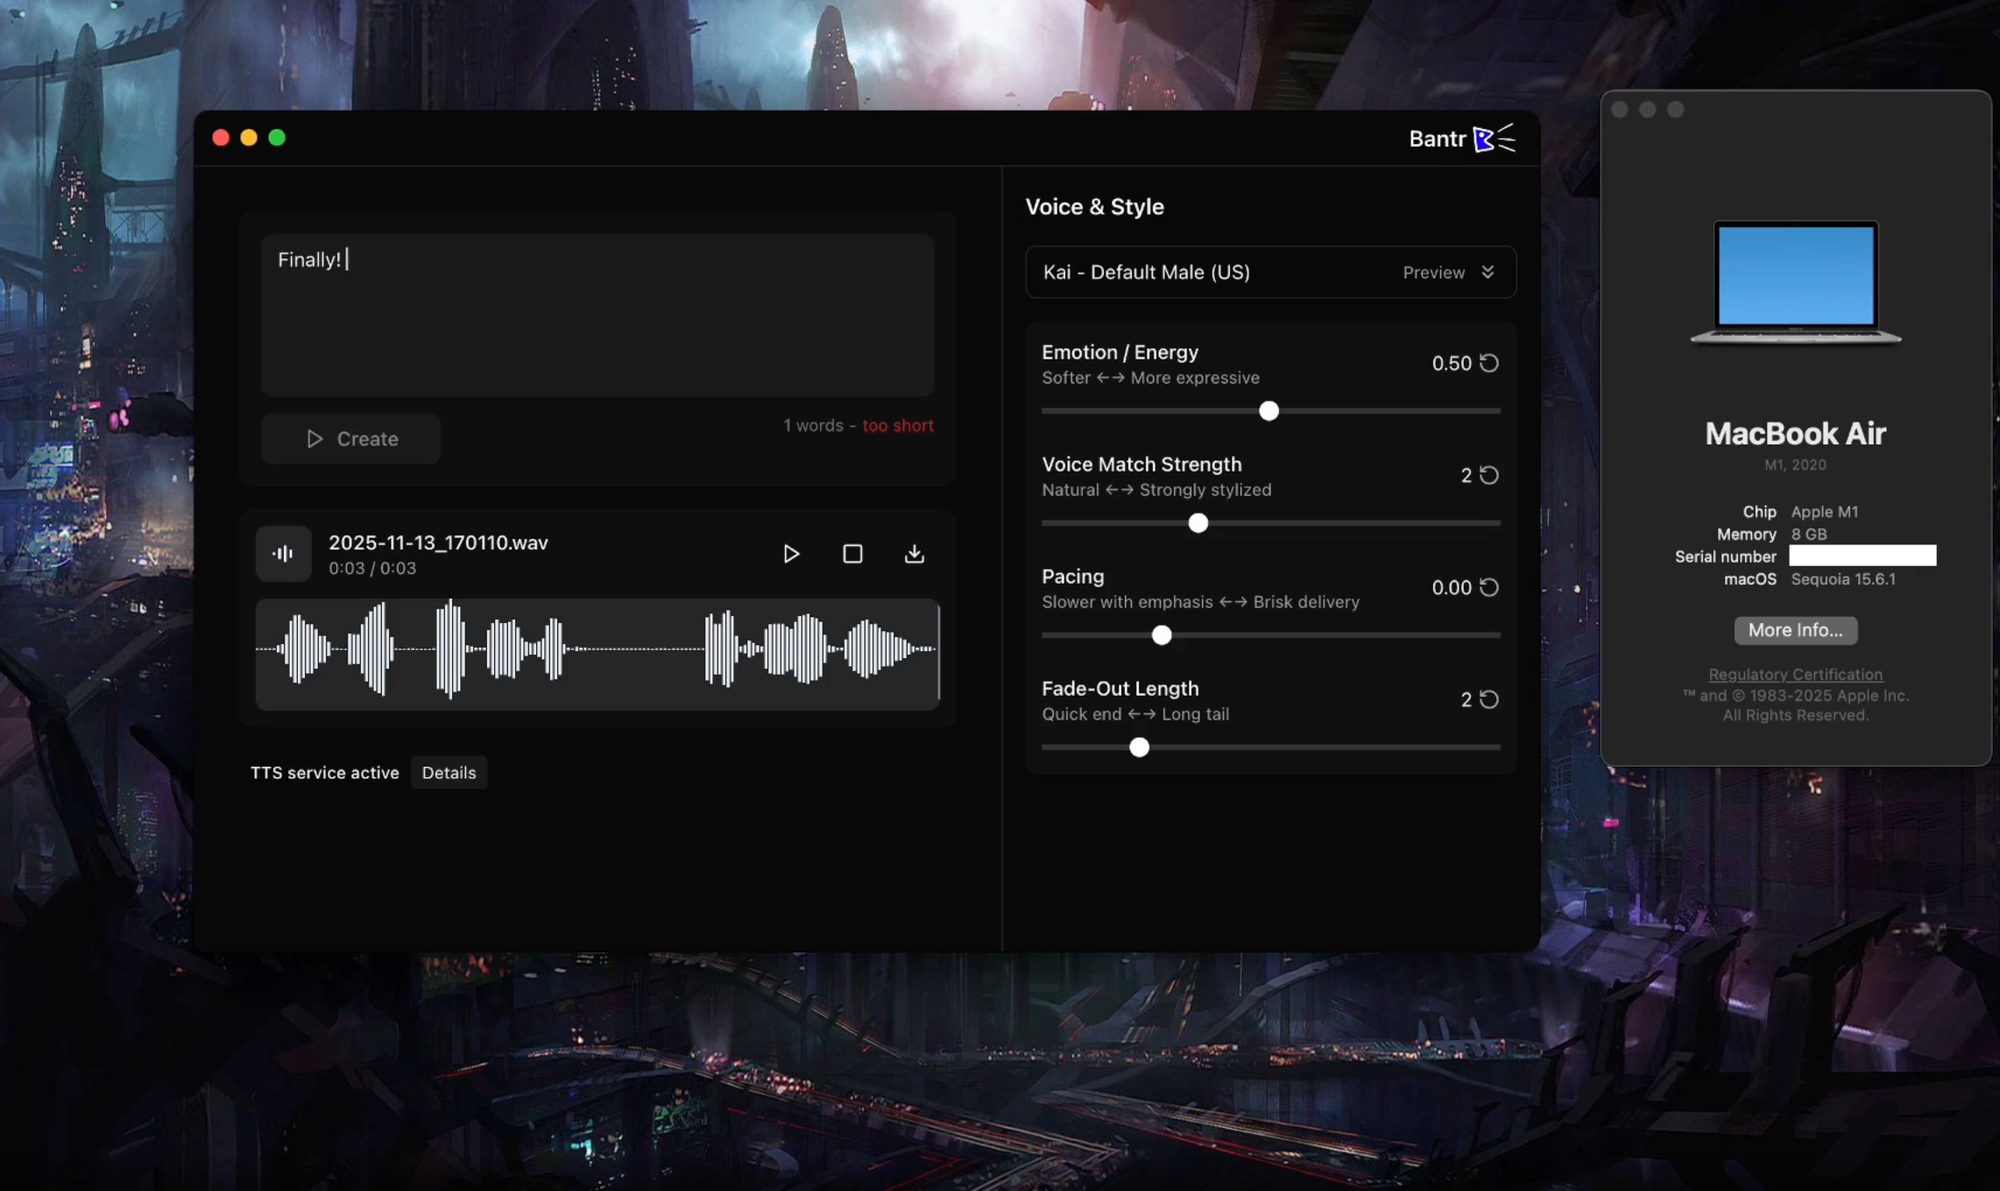Click More Info in MacBook Air window
Viewport: 2000px width, 1191px height.
click(1795, 630)
